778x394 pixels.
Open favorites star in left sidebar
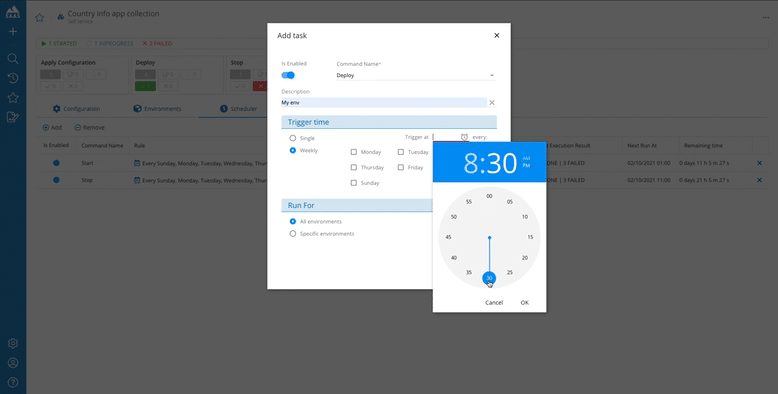[x=13, y=98]
